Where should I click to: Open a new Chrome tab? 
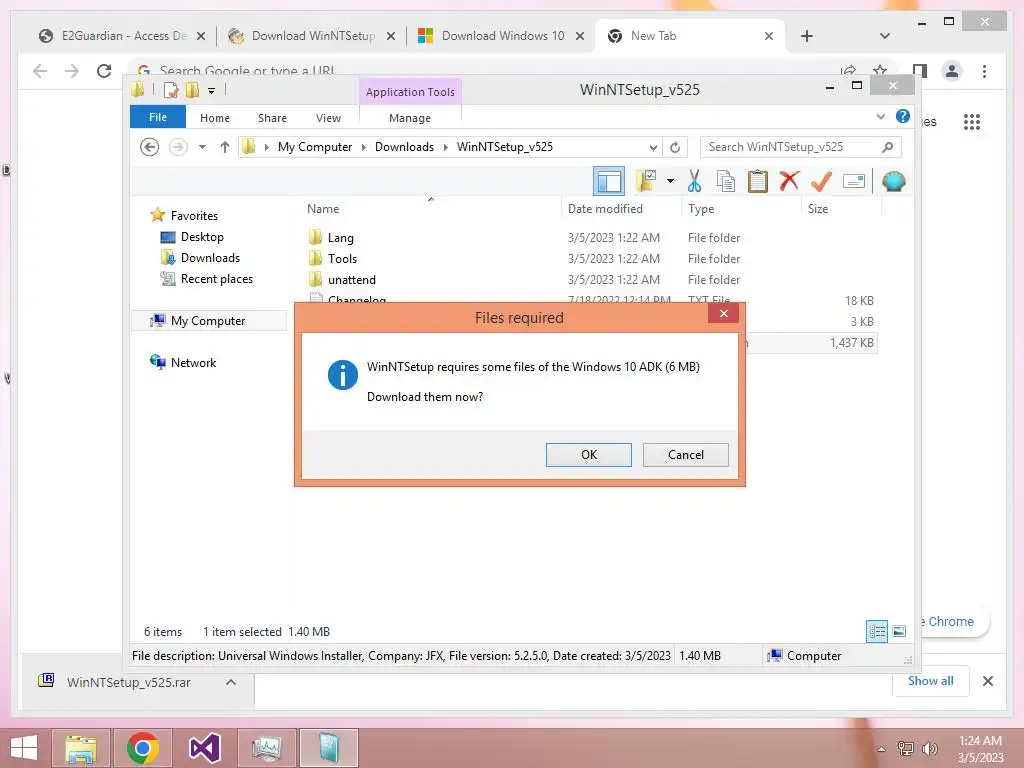pyautogui.click(x=807, y=36)
